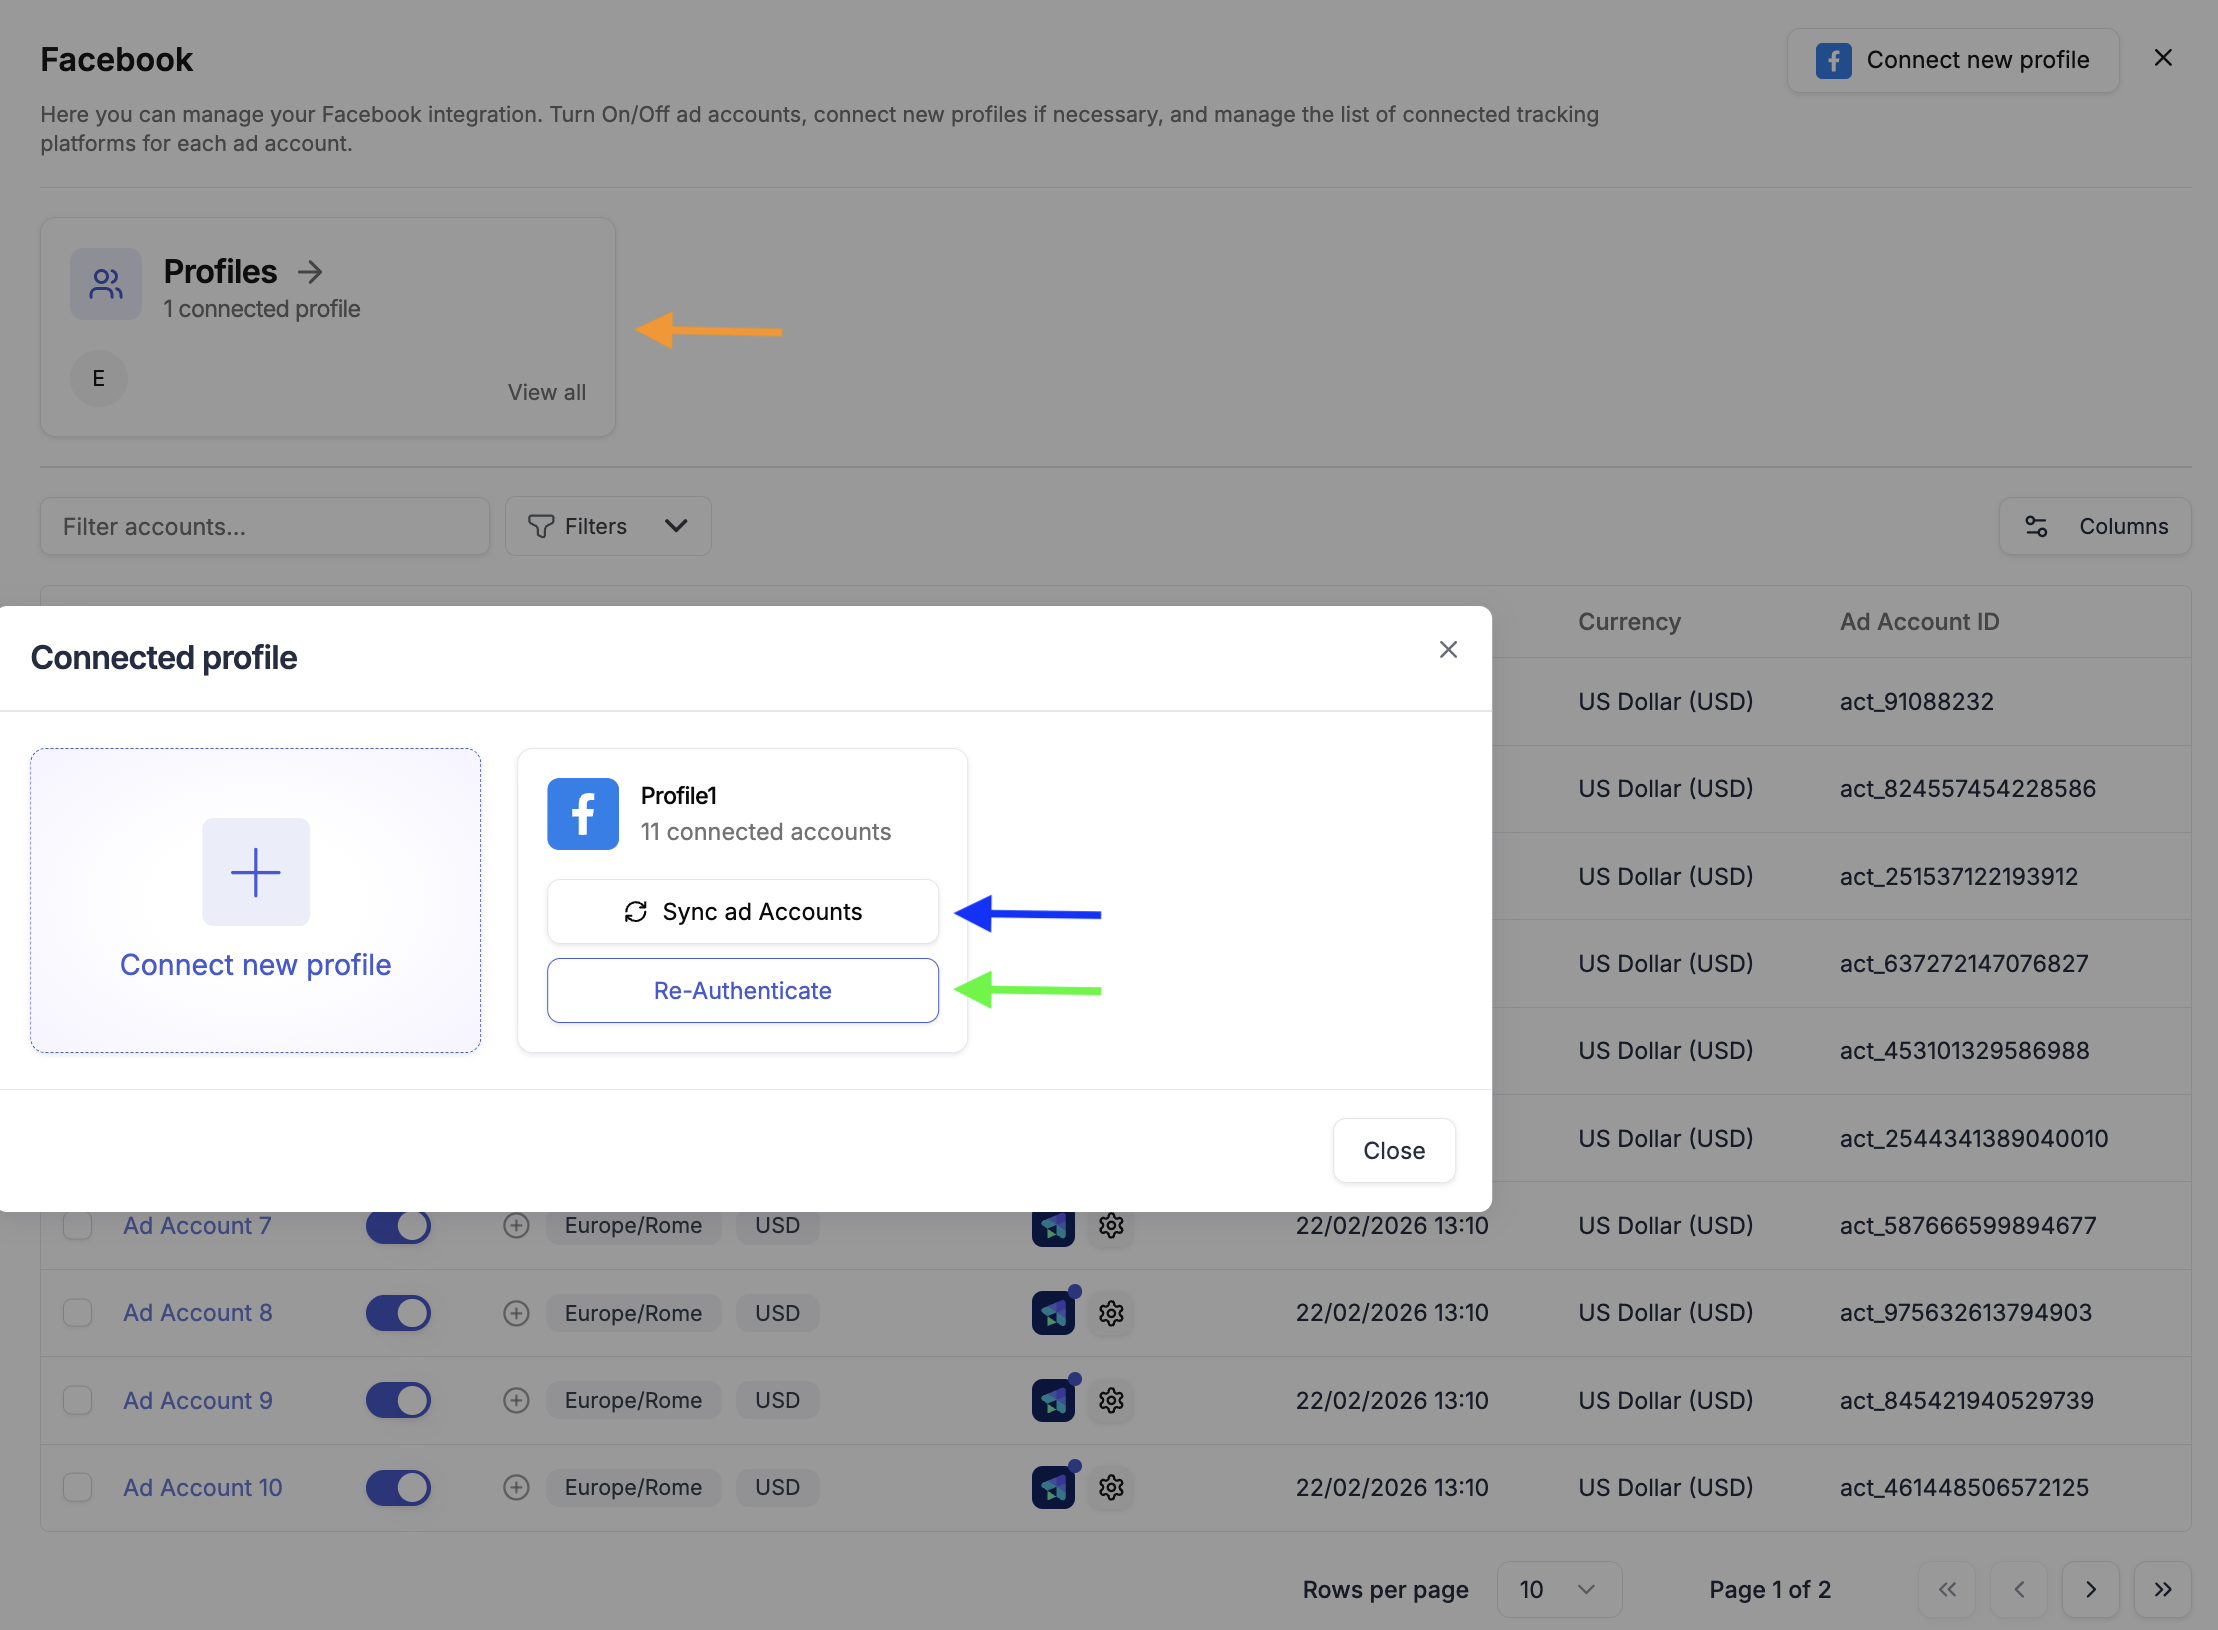This screenshot has width=2218, height=1630.
Task: Expand the Filters dropdown
Action: pyautogui.click(x=608, y=526)
